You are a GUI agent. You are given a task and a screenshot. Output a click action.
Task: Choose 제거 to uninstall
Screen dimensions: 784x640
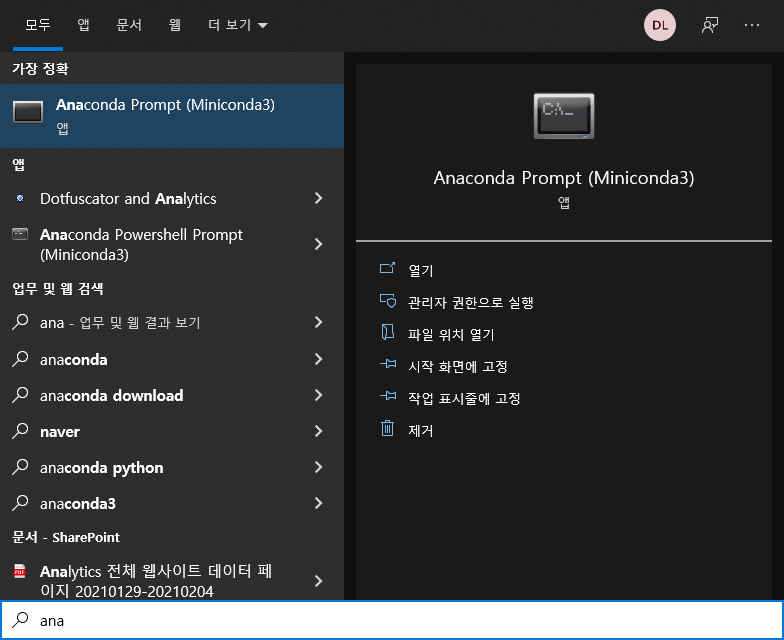(x=420, y=430)
